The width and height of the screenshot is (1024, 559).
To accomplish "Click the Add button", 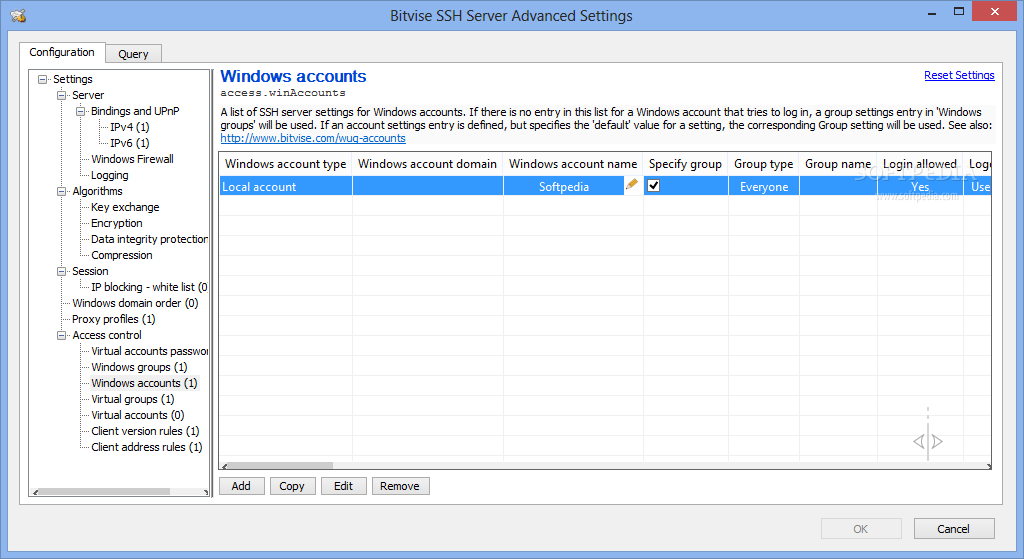I will 241,486.
